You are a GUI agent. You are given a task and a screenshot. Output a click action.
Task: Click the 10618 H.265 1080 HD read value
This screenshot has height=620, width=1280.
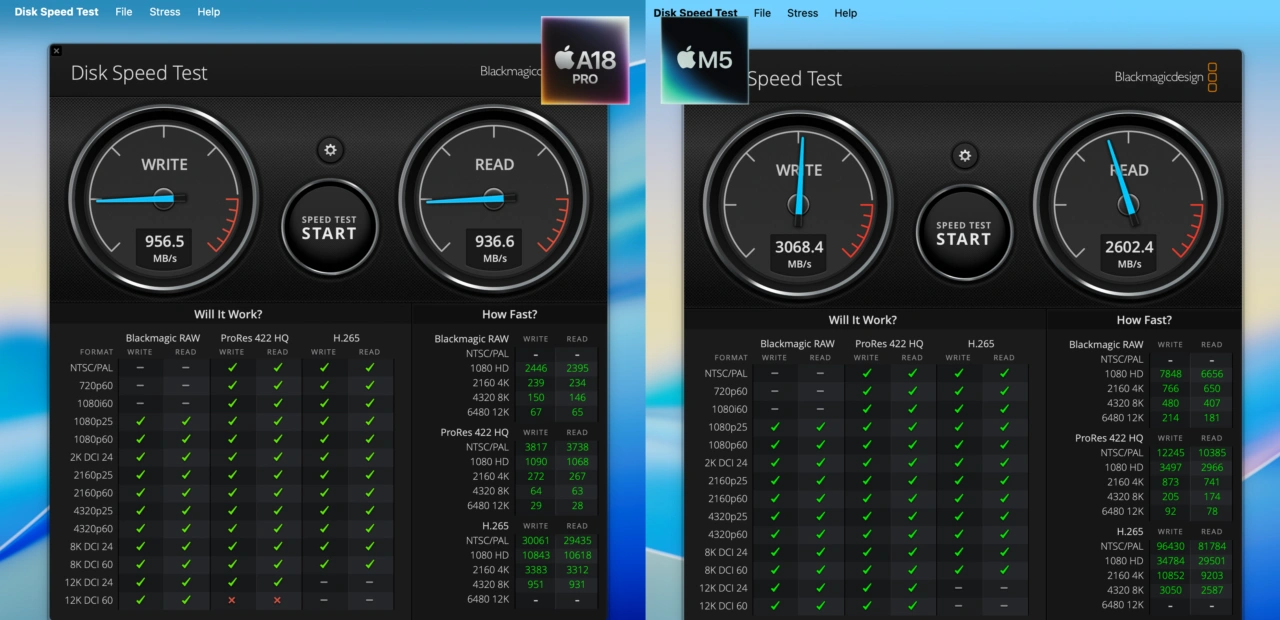pos(577,555)
